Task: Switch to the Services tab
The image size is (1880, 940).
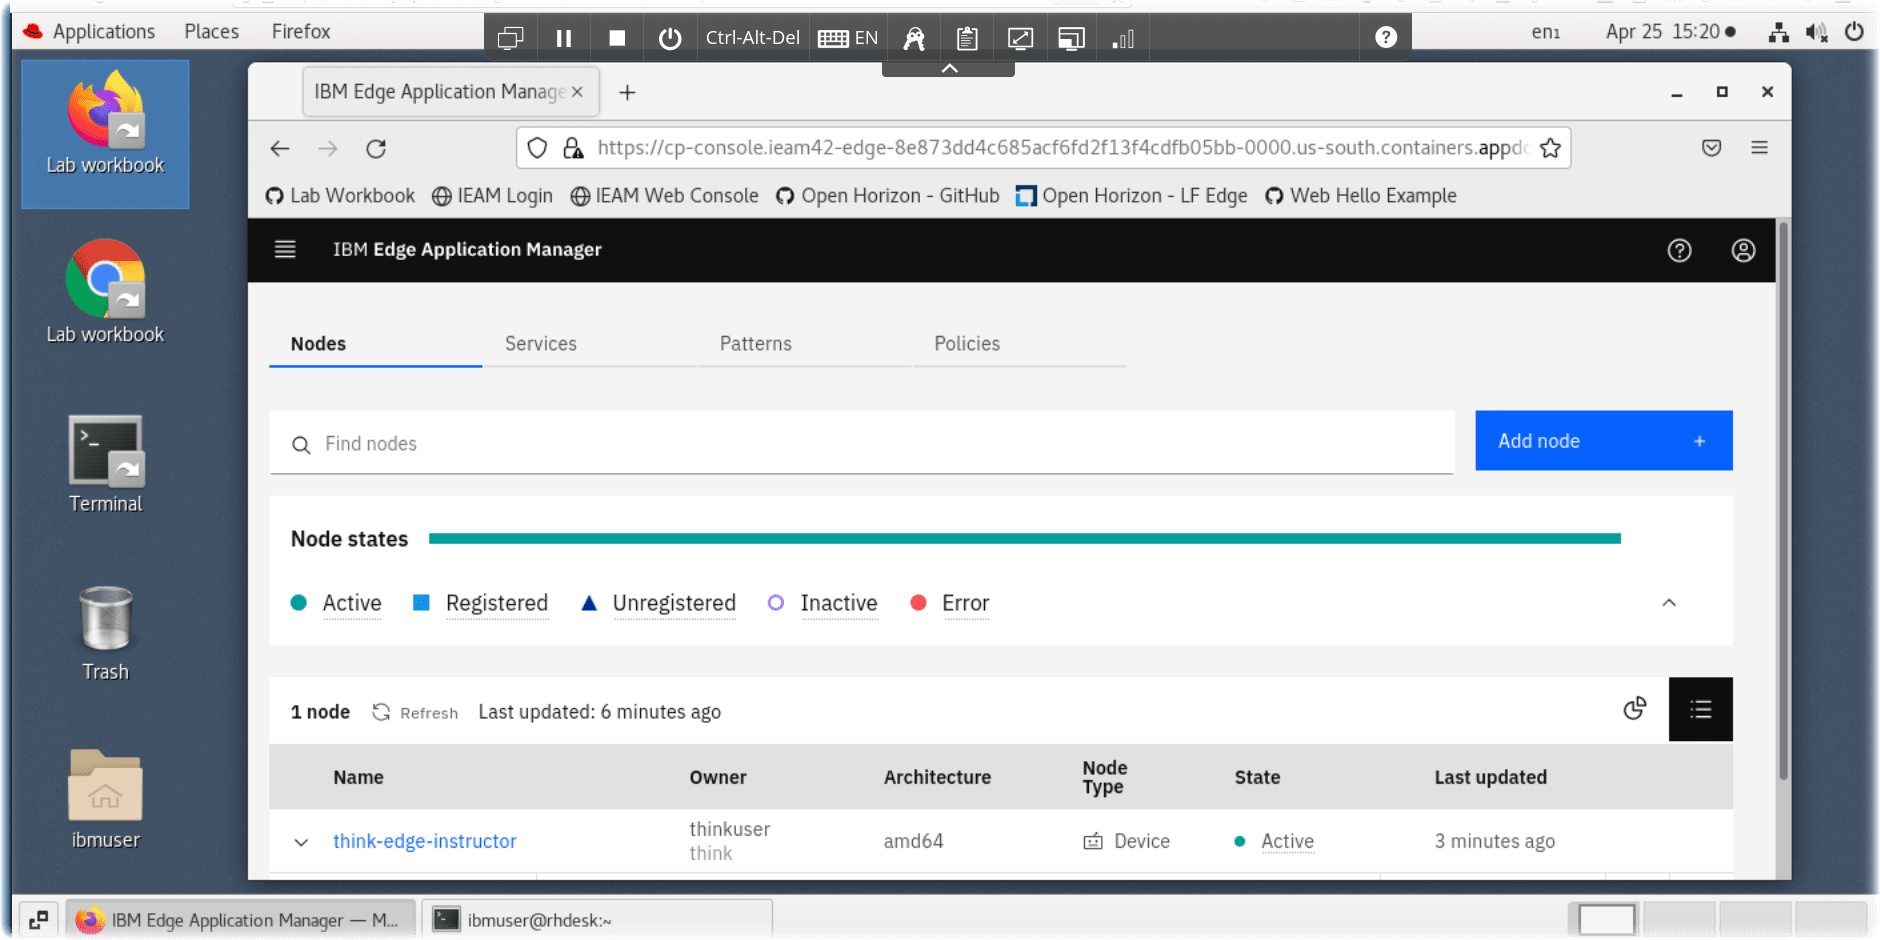Action: click(x=540, y=343)
